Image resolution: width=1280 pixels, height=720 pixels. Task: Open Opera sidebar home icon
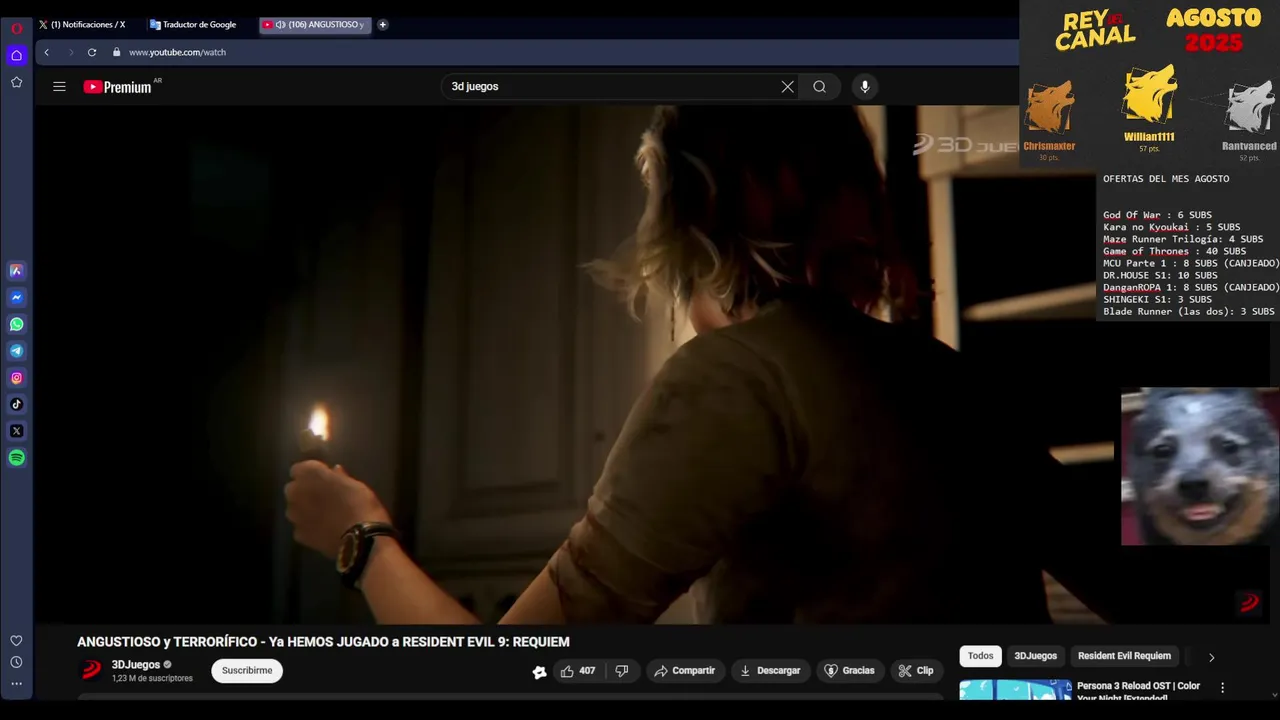pyautogui.click(x=16, y=55)
